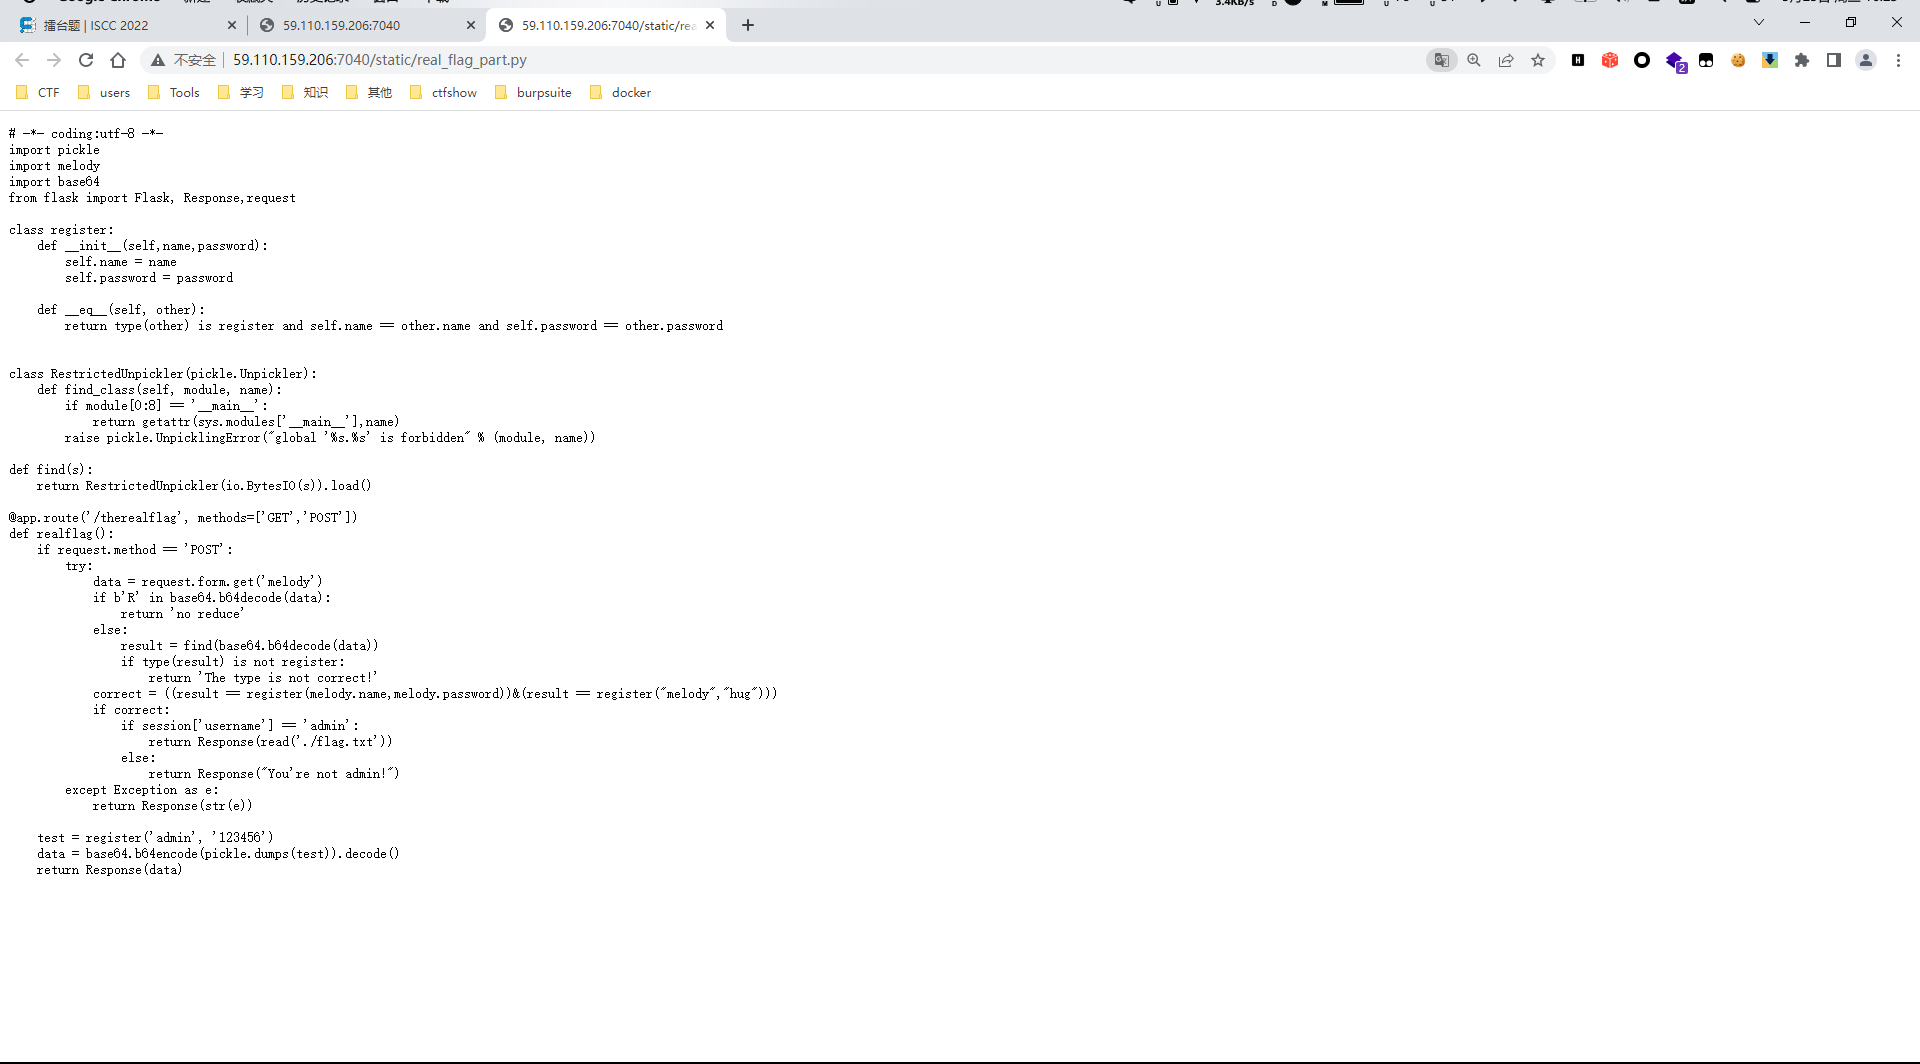Open the cookie editor extension
The height and width of the screenshot is (1064, 1920).
pos(1738,60)
